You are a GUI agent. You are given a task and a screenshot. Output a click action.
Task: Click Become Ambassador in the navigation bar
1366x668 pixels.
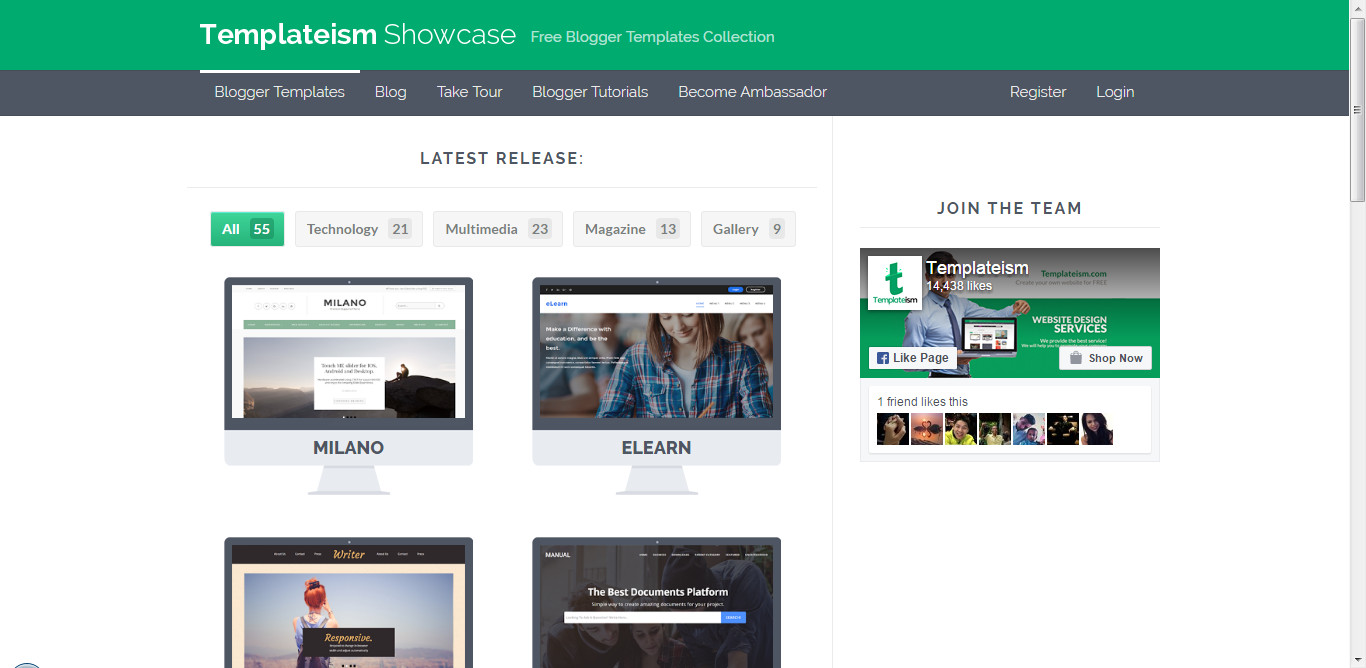752,91
